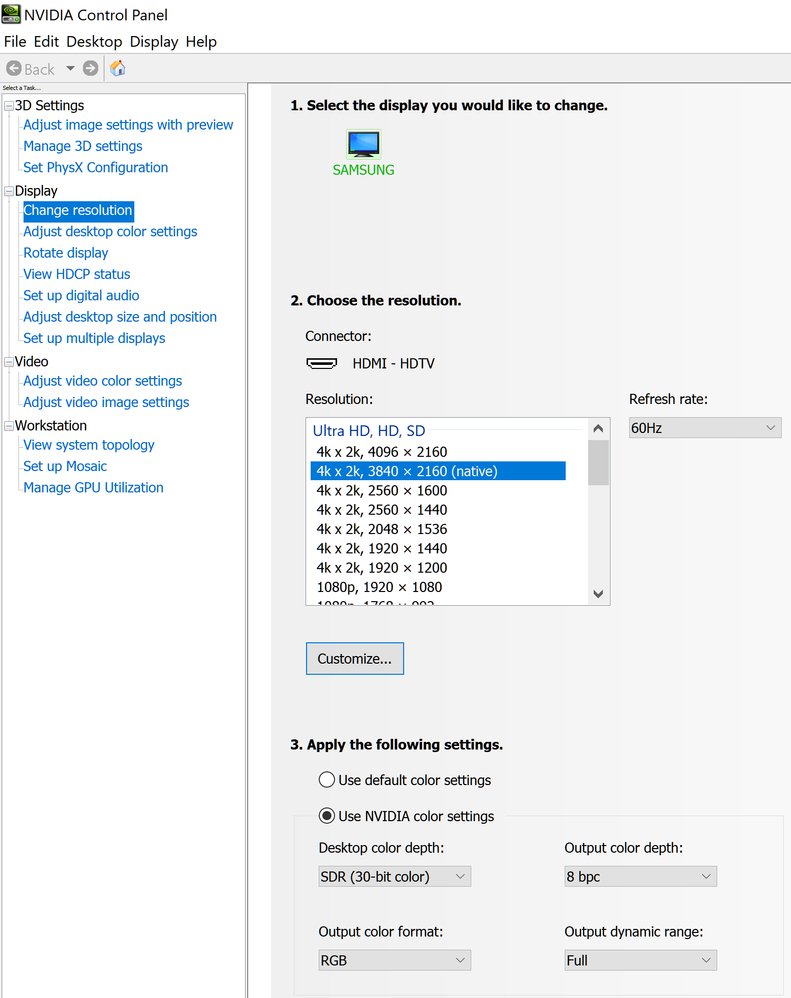The width and height of the screenshot is (791, 998).
Task: Click the Forward arrow icon in toolbar
Action: (91, 69)
